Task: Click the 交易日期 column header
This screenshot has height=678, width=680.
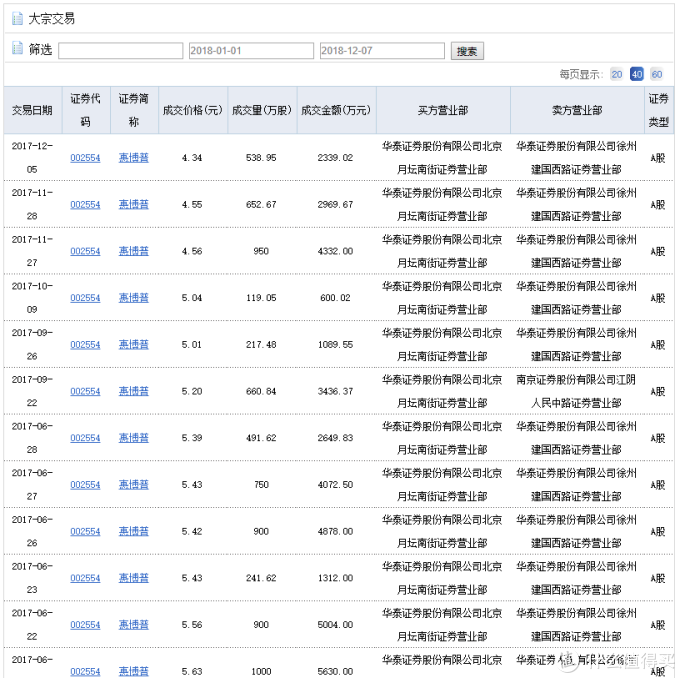Action: [x=32, y=110]
